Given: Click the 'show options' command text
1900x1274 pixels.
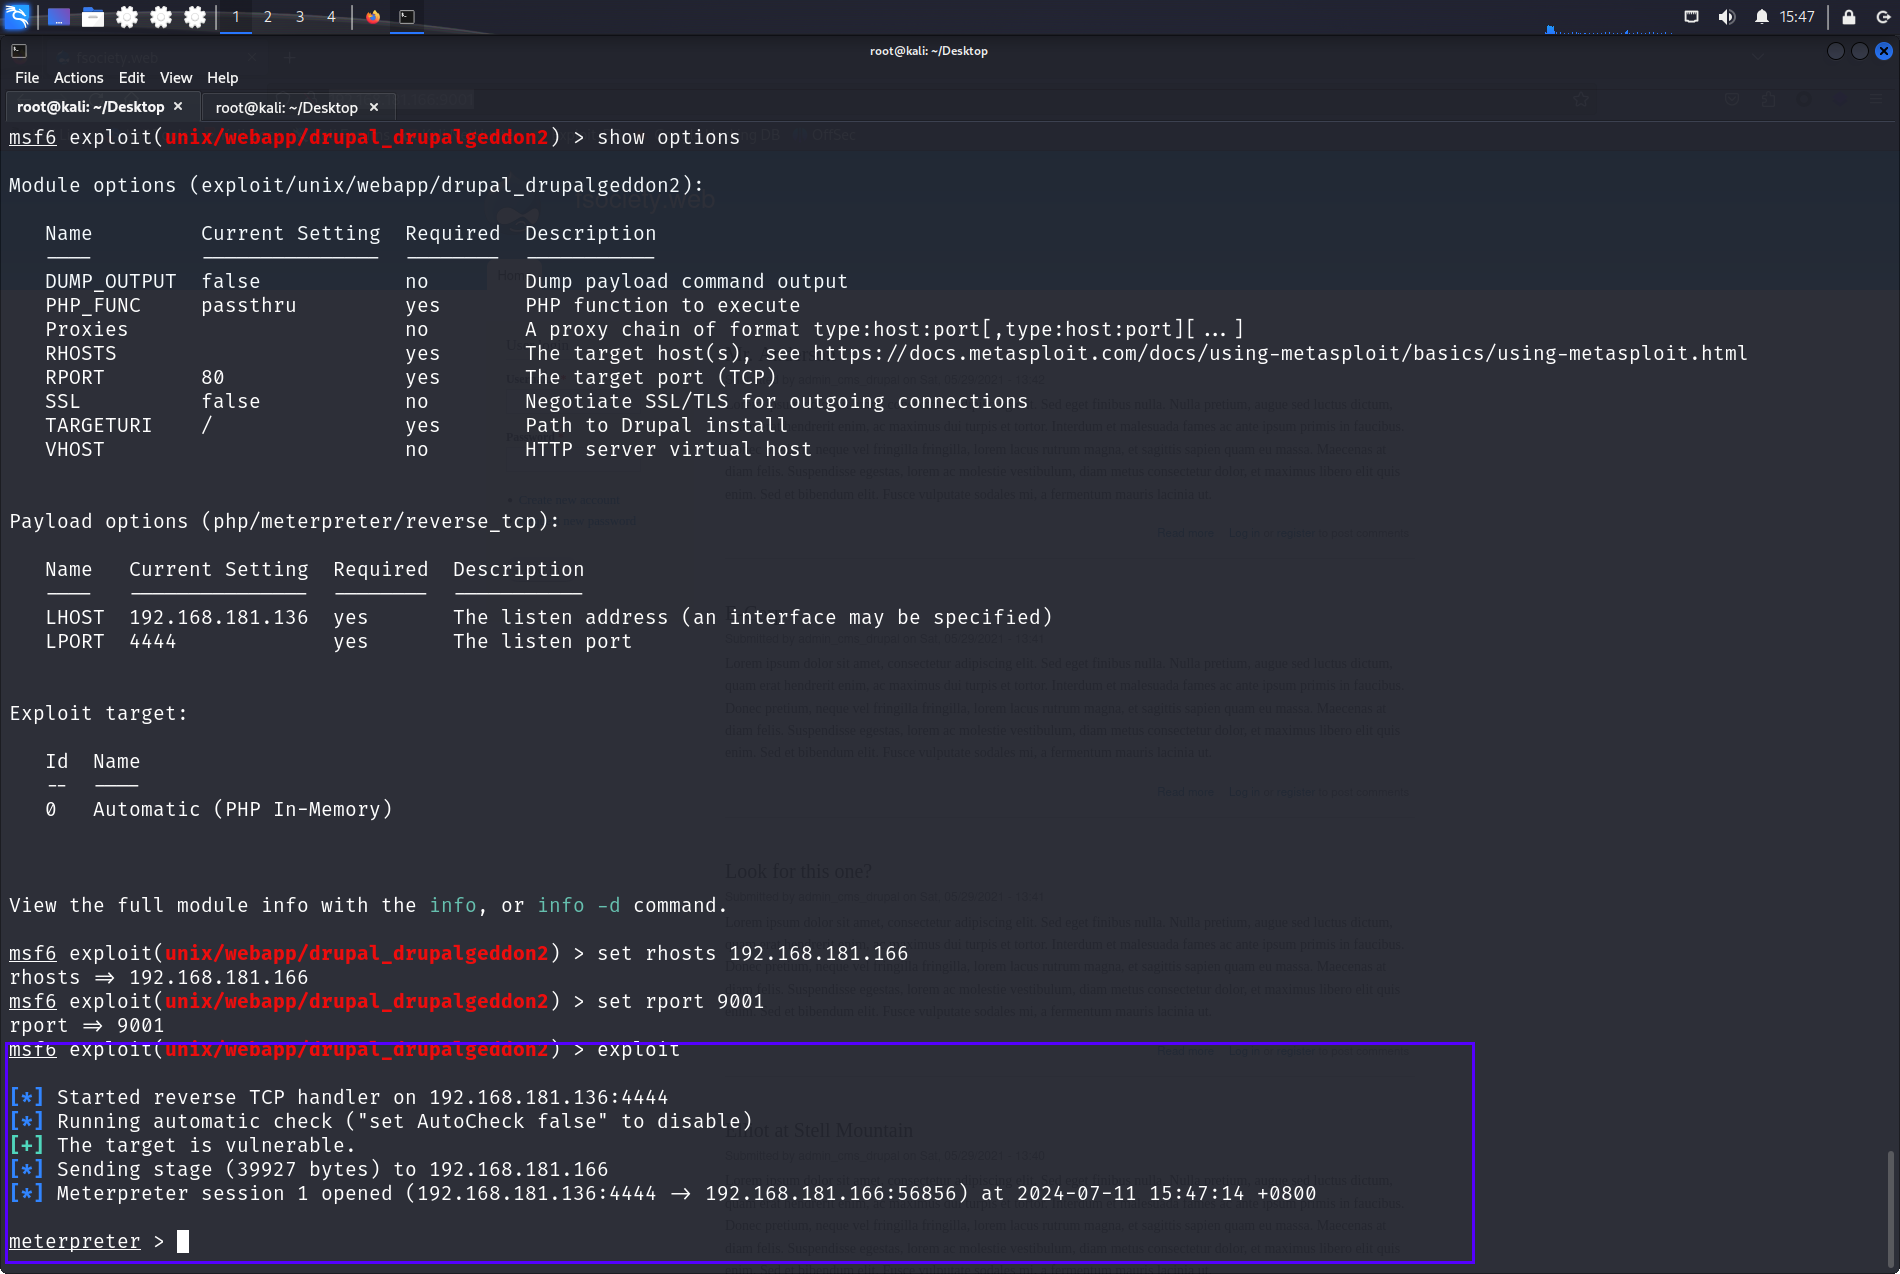Looking at the screenshot, I should tap(669, 138).
